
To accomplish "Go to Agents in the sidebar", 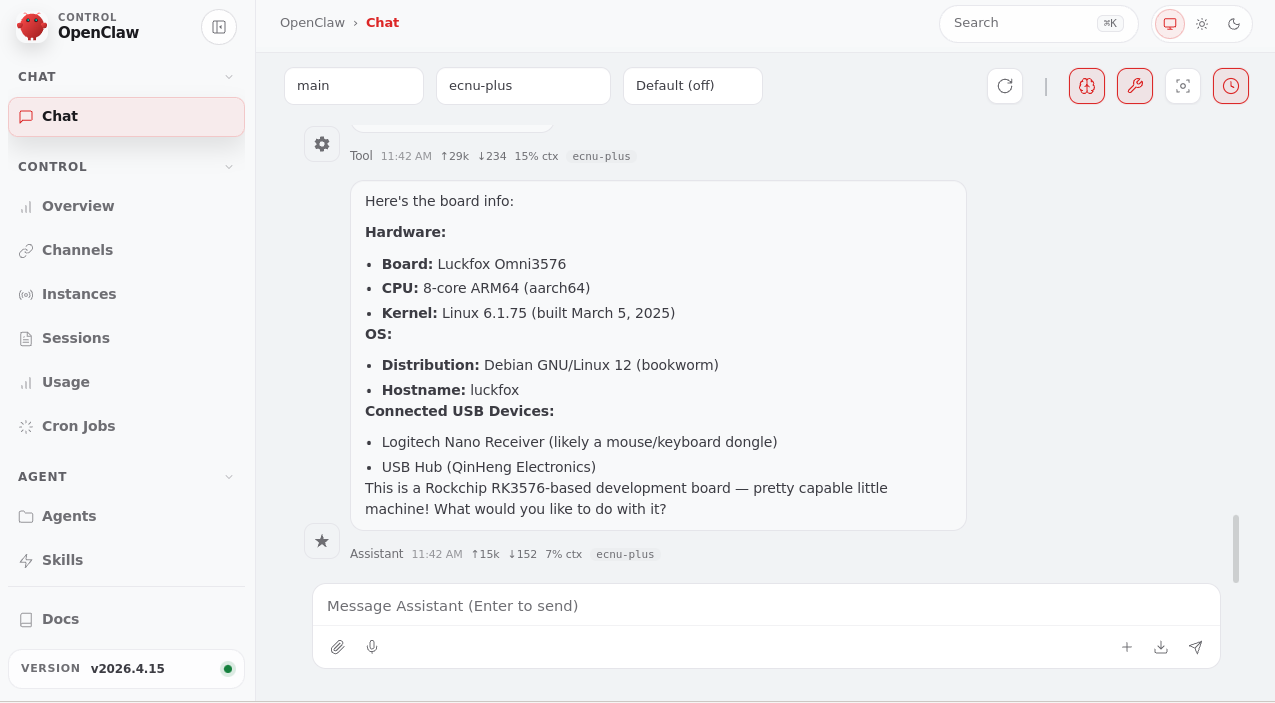I will point(126,516).
